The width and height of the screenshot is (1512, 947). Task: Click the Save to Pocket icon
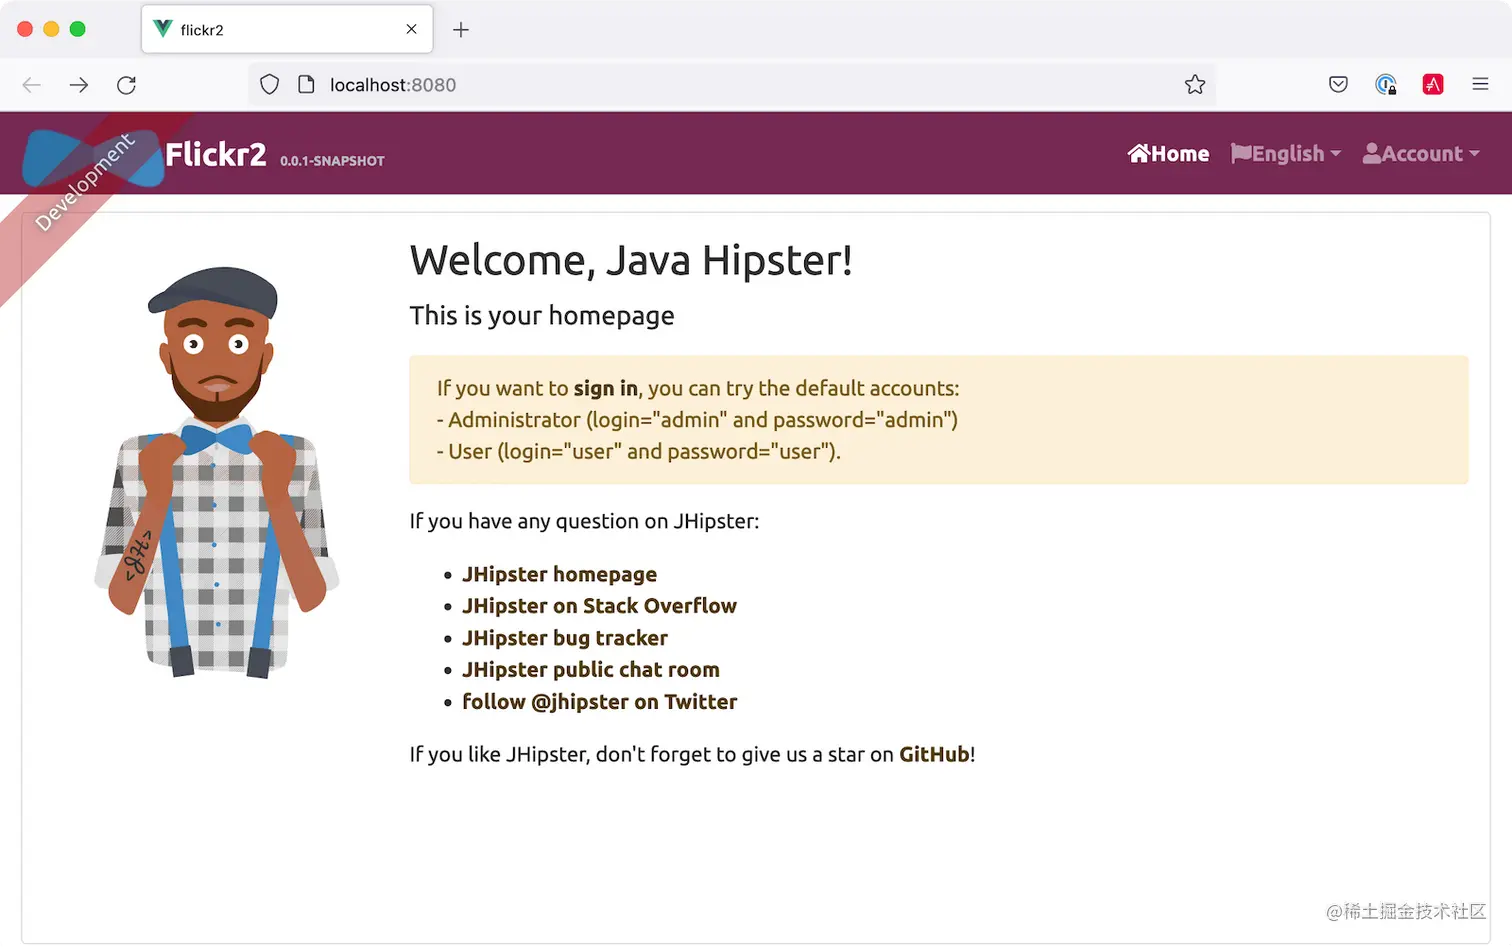click(1338, 84)
